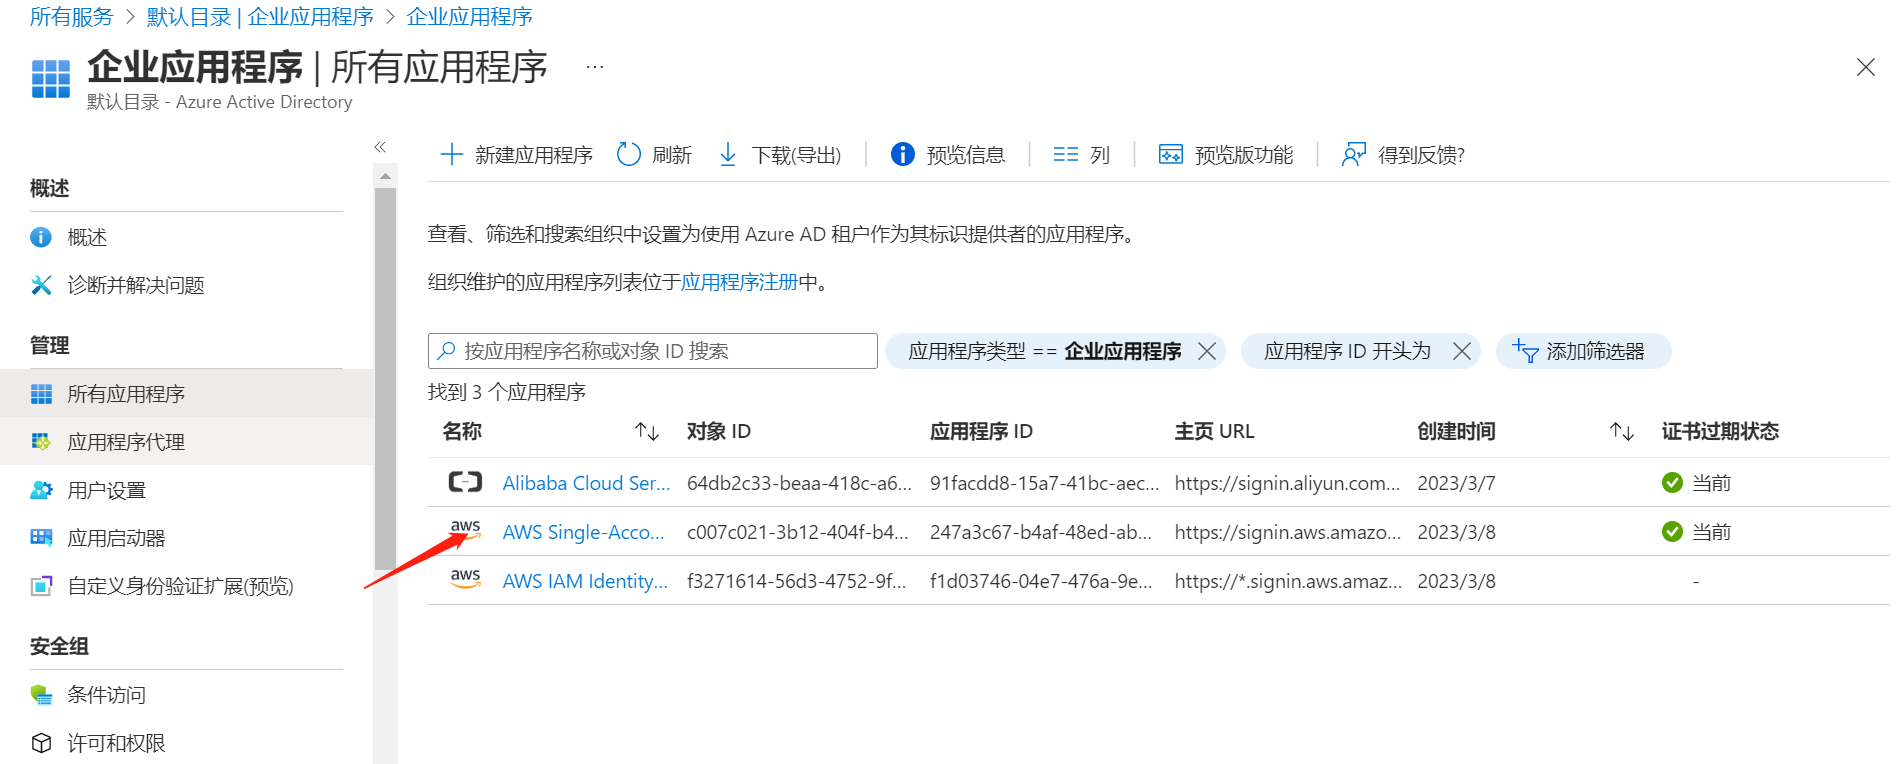Go to 默认目录 | 企业应用程序 breadcrumb
The height and width of the screenshot is (764, 1900).
tap(260, 17)
